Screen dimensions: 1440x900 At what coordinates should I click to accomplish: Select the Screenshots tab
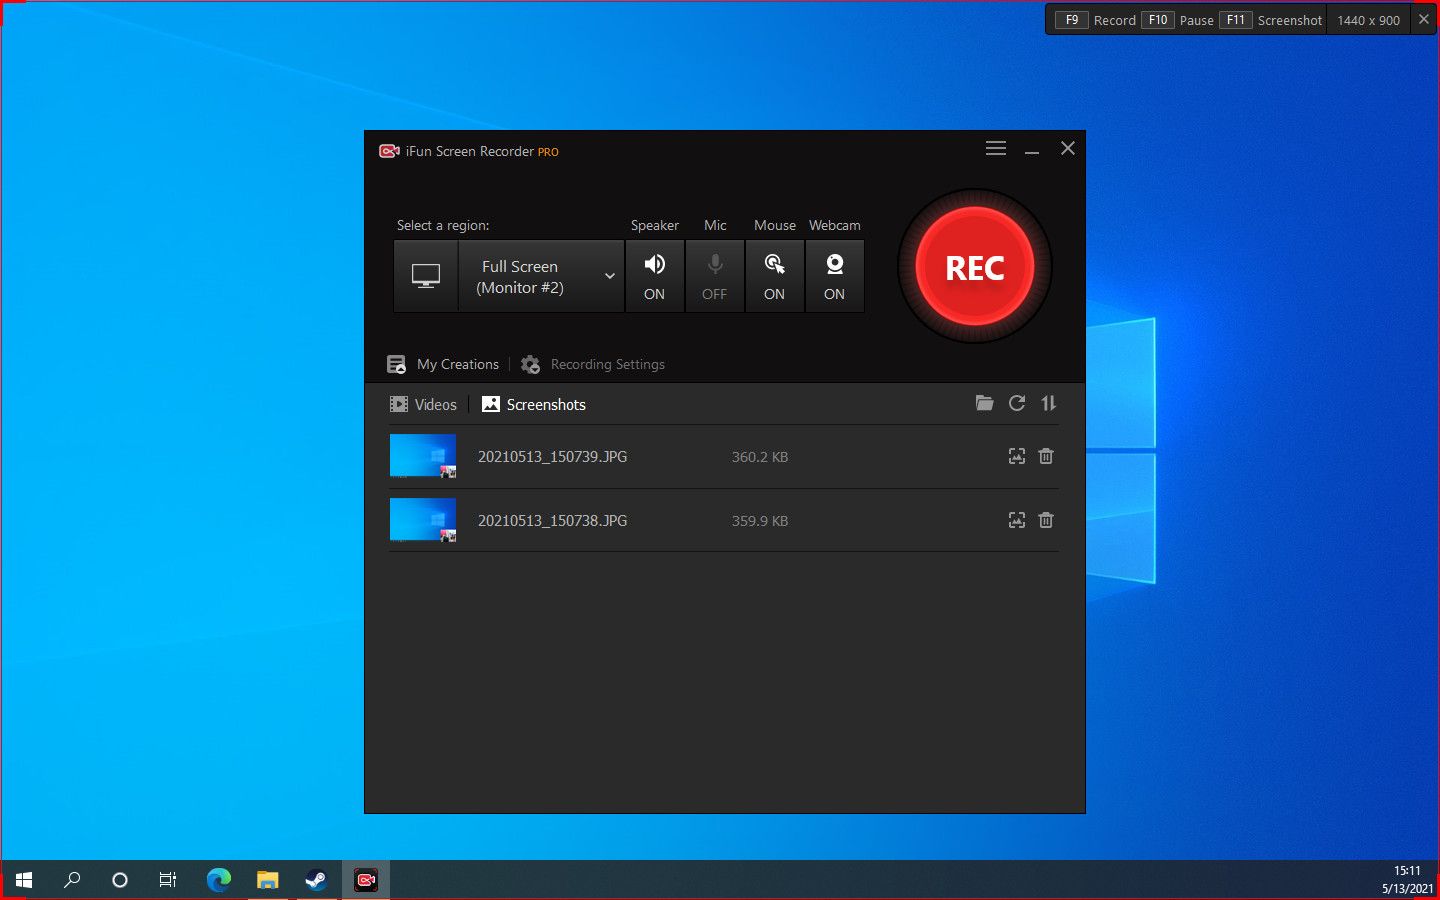click(534, 404)
